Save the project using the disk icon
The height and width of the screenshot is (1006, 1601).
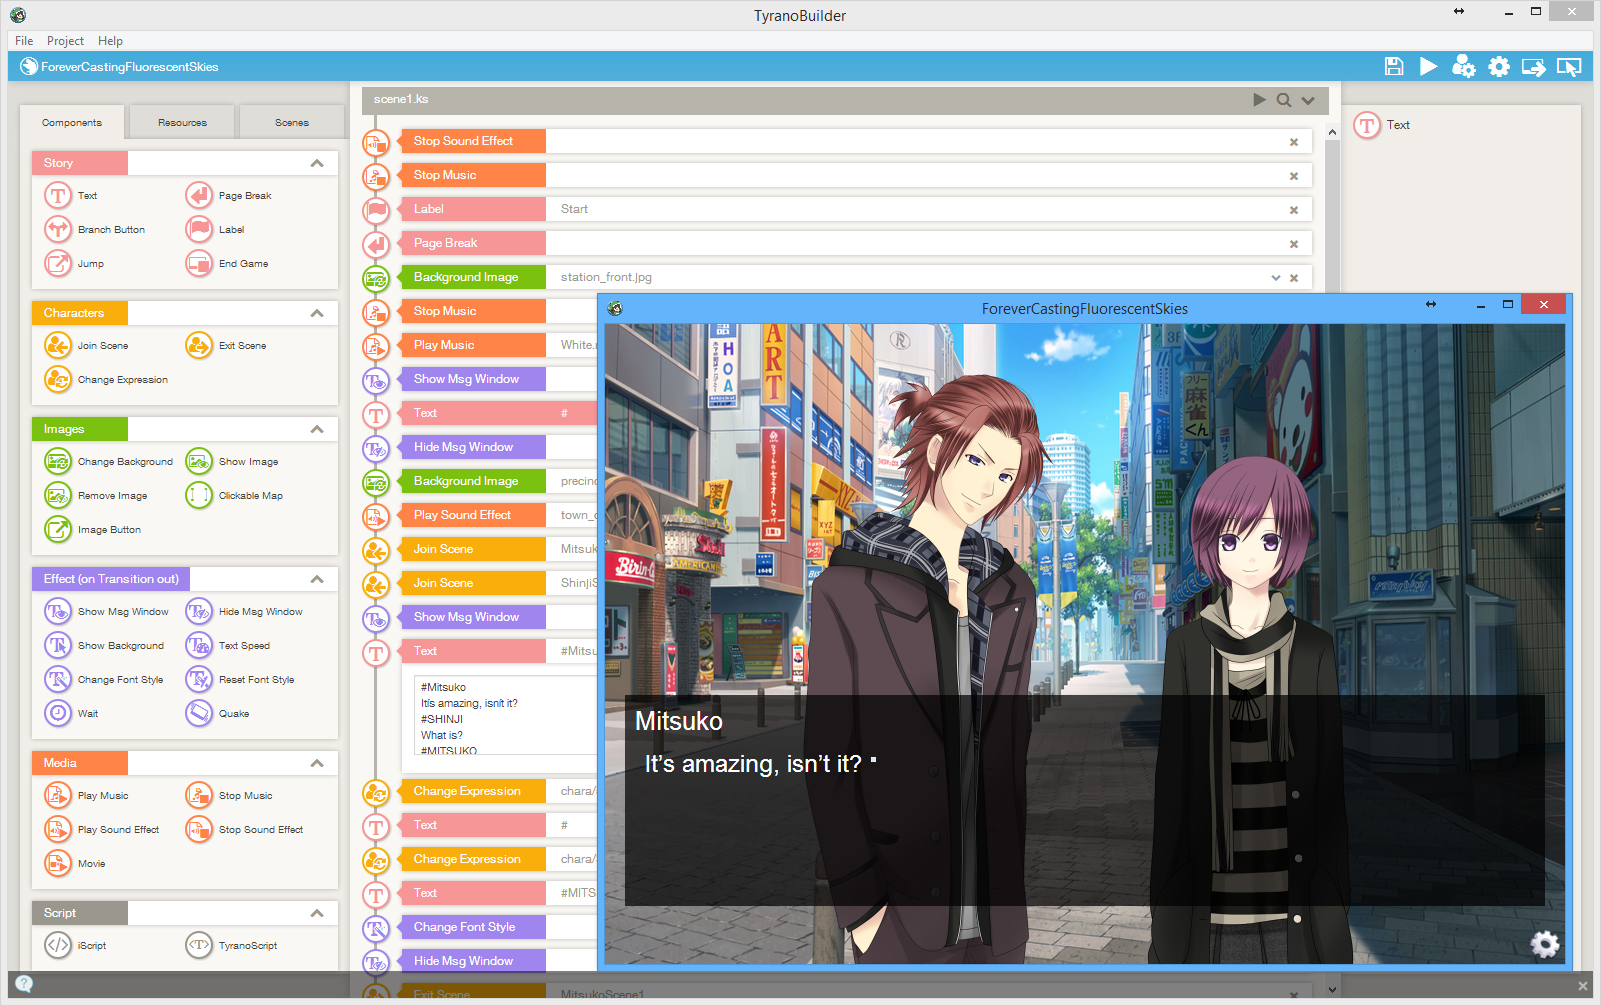point(1394,66)
